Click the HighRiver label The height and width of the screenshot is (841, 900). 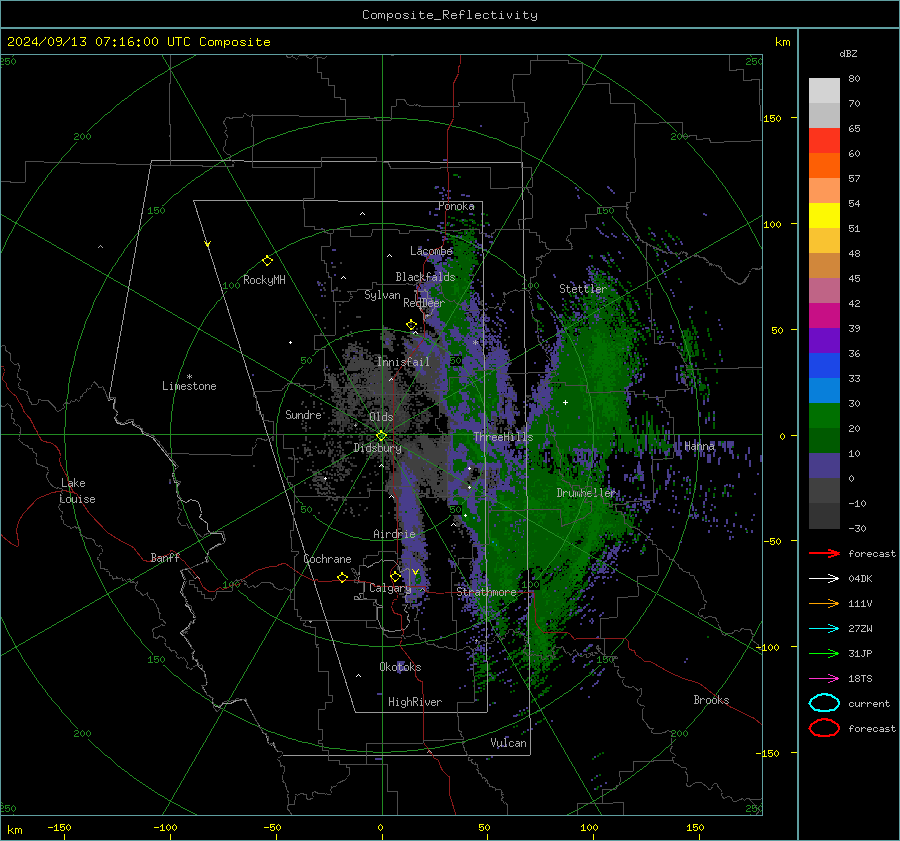415,702
